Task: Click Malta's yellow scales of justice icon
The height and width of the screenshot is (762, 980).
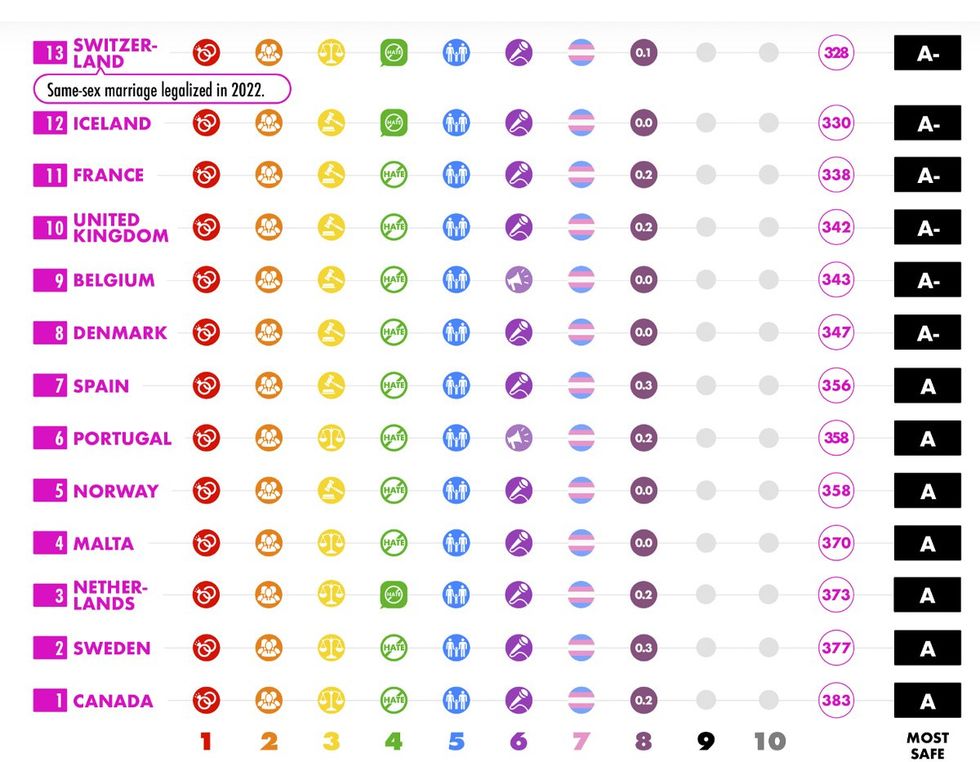Action: (x=331, y=543)
